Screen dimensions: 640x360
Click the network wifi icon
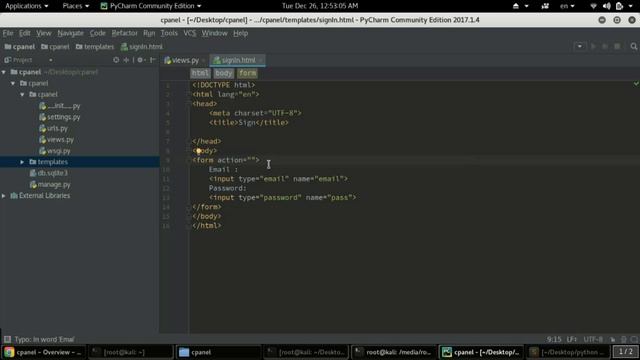tap(593, 6)
